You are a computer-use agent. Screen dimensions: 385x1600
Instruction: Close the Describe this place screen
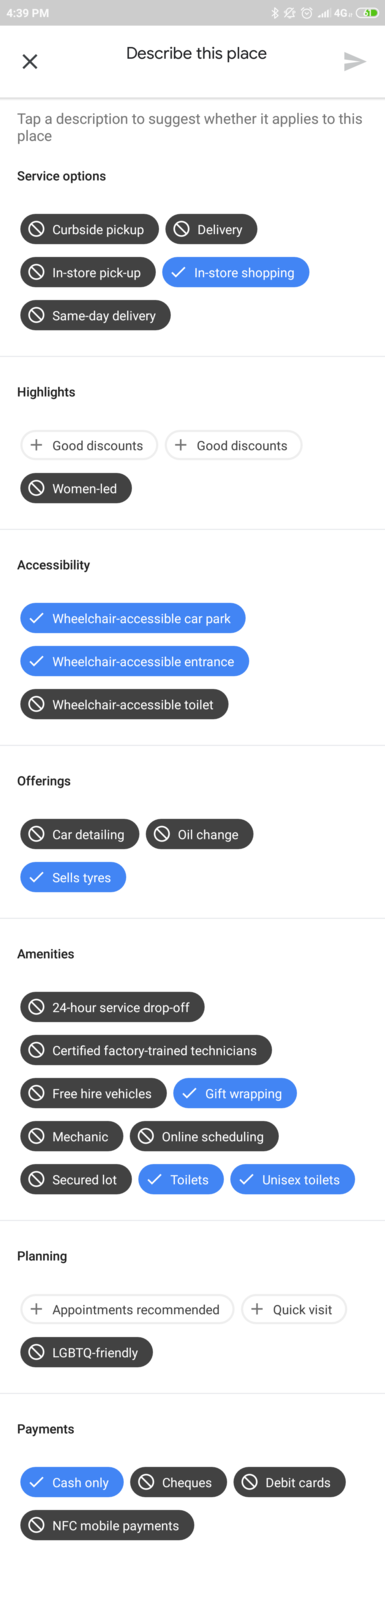click(x=30, y=62)
